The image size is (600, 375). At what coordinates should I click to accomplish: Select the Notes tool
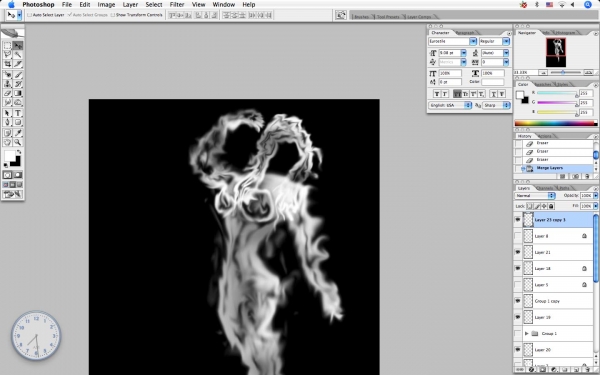7,133
